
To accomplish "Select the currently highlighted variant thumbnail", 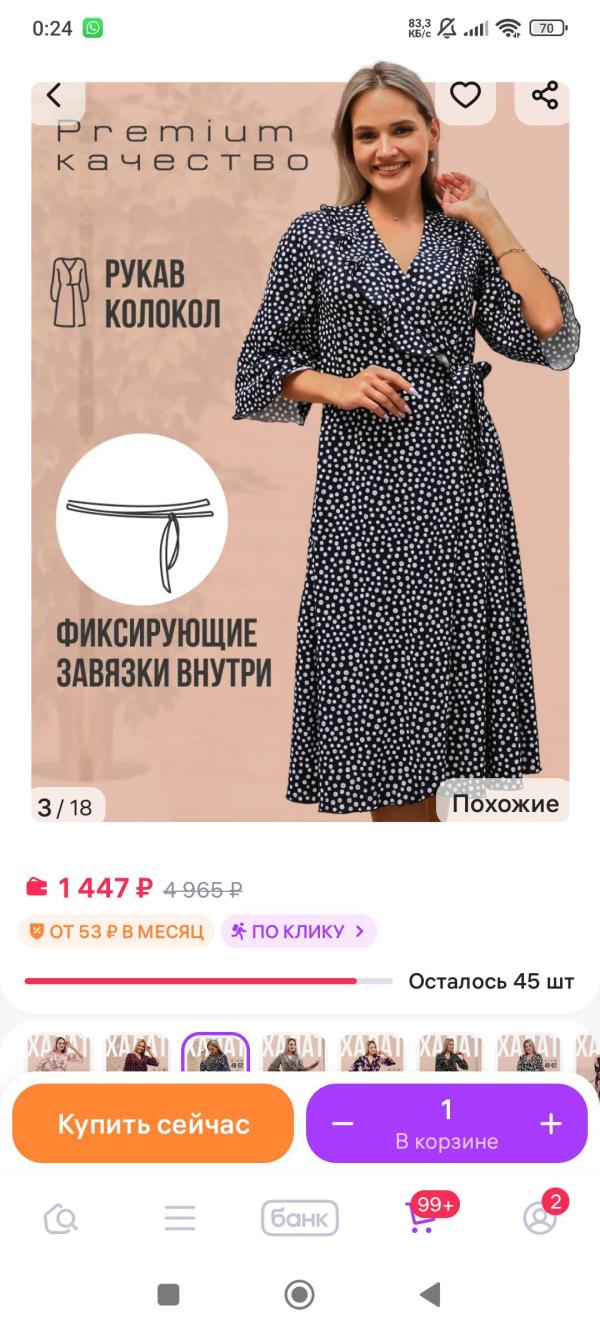I will click(215, 1054).
